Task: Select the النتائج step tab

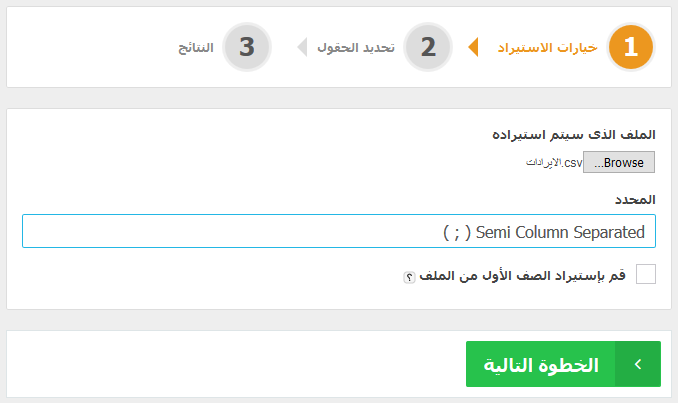Action: (196, 47)
